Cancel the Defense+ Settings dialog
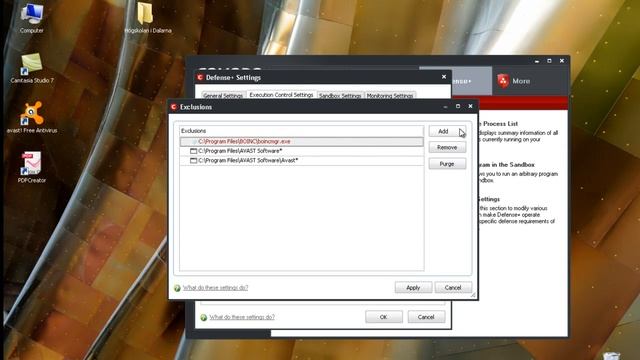 (426, 317)
